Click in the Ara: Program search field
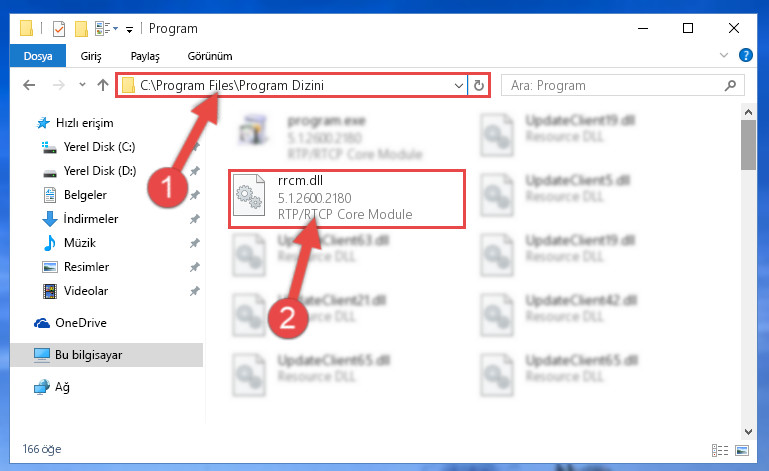Viewport: 769px width, 471px height. [615, 85]
